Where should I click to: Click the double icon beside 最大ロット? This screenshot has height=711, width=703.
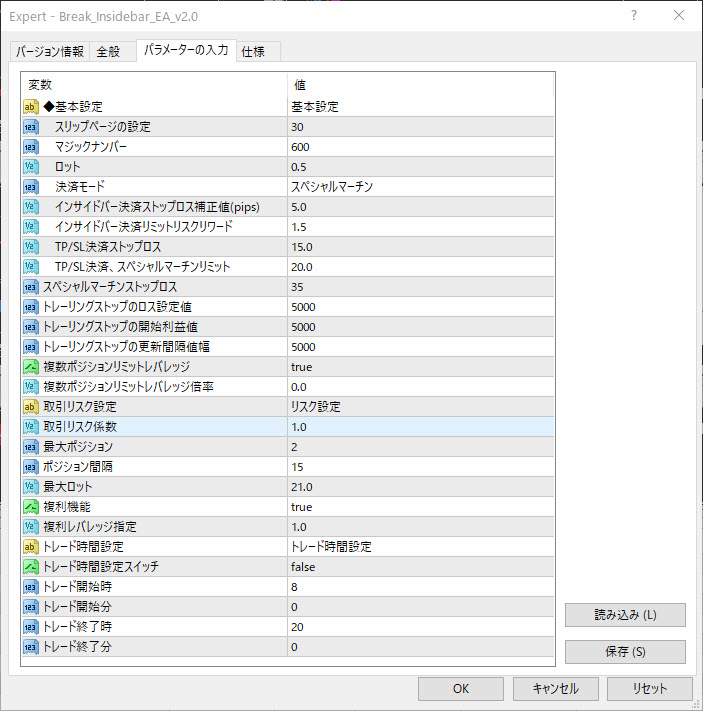click(31, 487)
